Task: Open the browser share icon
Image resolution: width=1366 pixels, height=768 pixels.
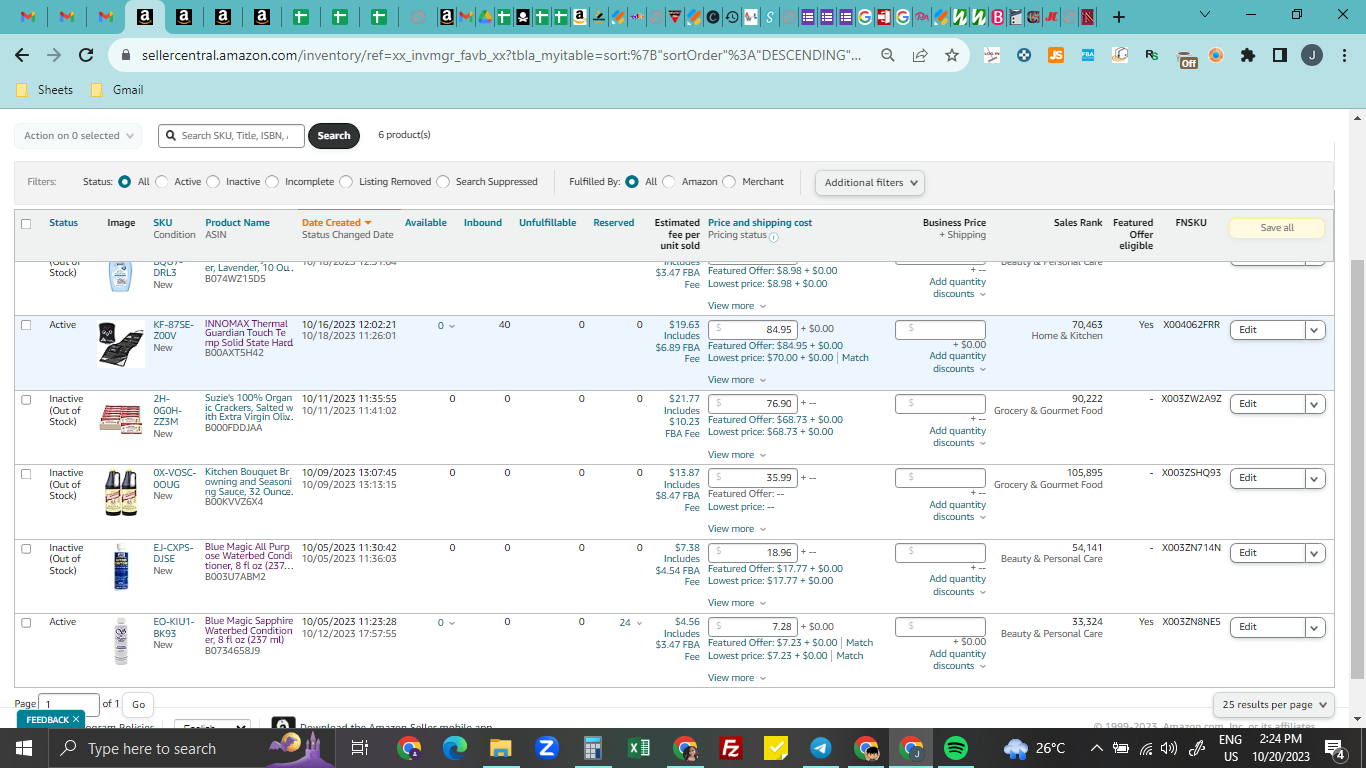Action: tap(920, 55)
